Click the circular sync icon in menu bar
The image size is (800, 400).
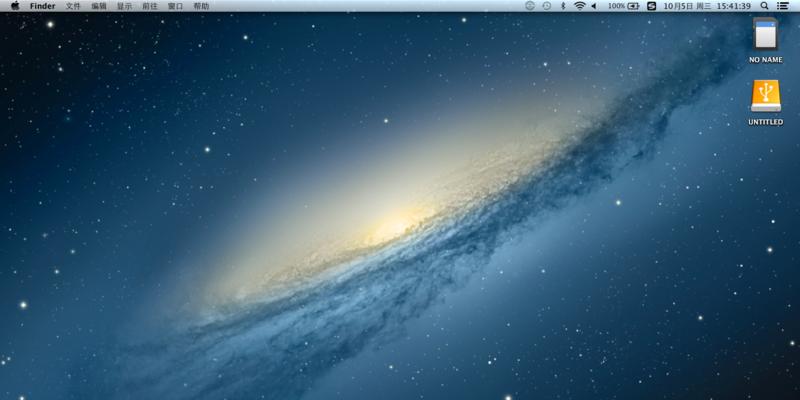tap(530, 6)
